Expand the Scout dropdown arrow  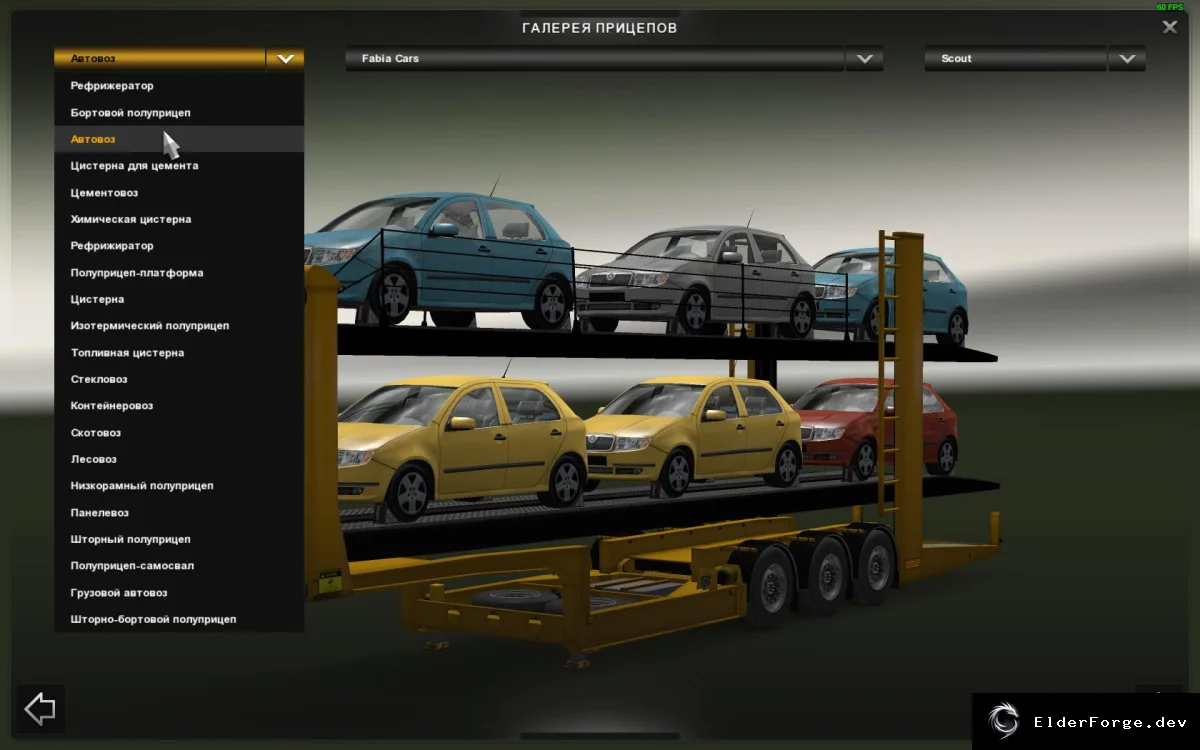1127,59
